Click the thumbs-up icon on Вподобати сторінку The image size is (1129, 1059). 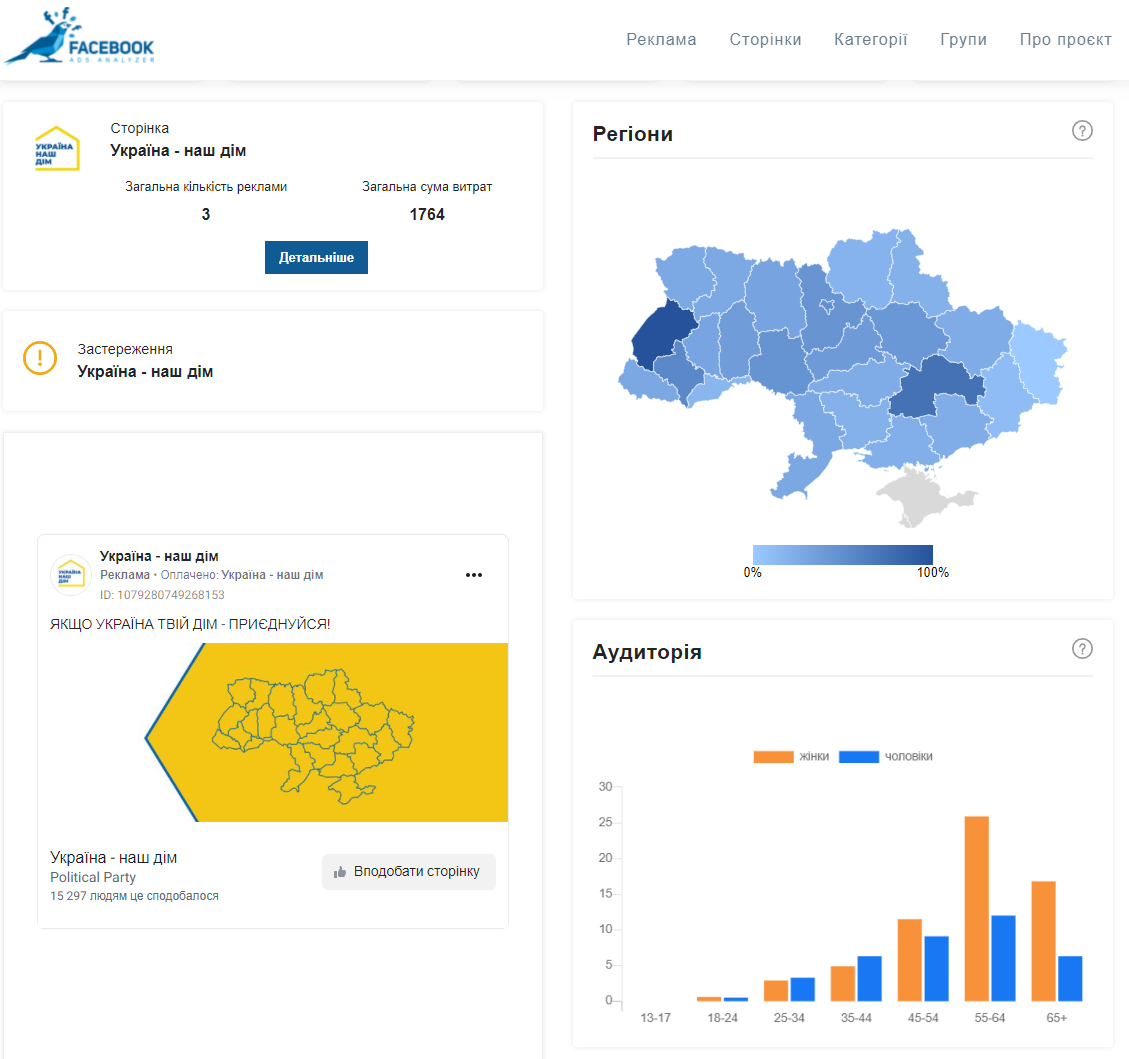(x=340, y=872)
